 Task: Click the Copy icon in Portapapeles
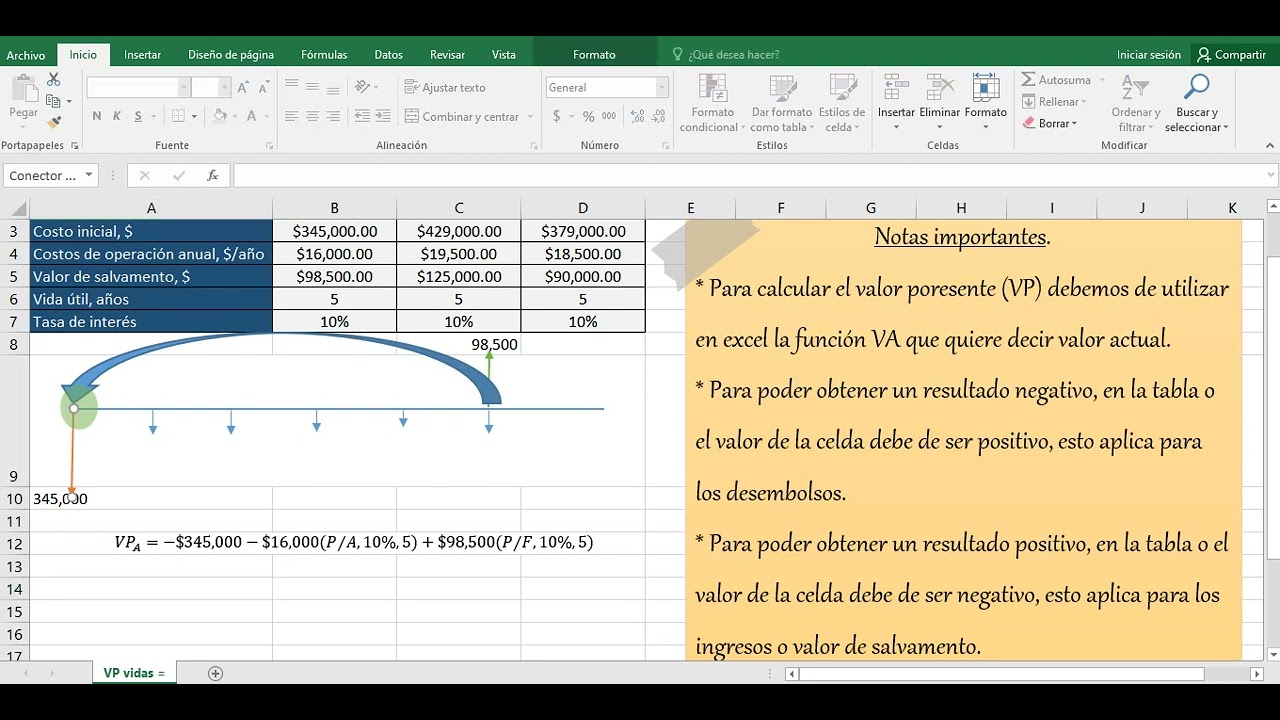click(x=54, y=101)
